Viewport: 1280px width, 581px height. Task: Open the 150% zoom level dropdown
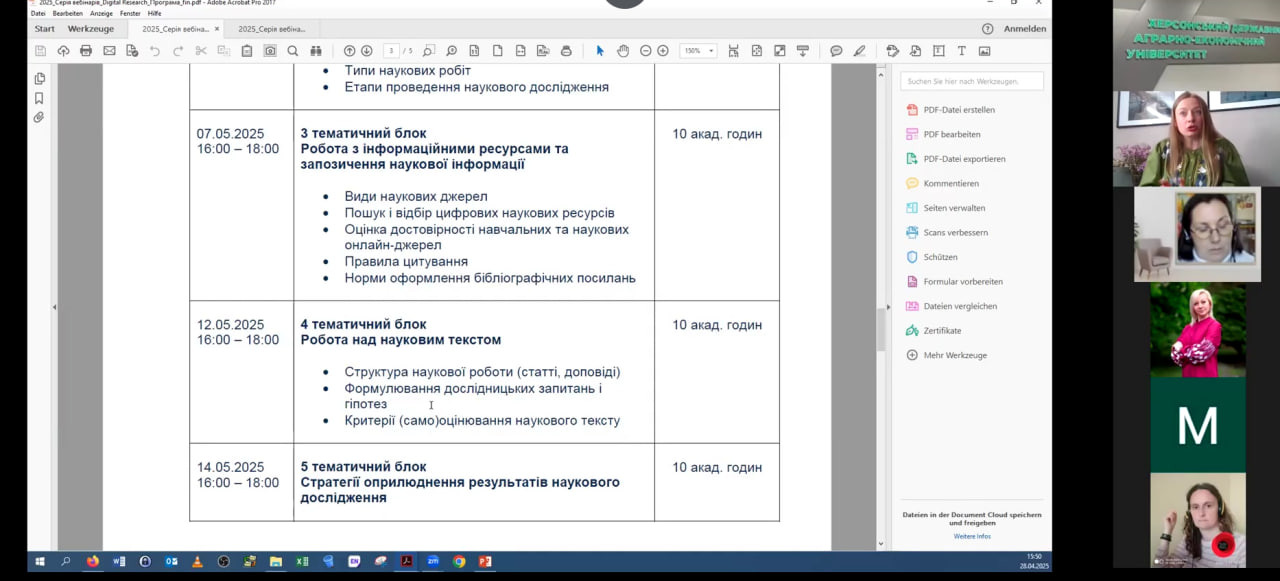pyautogui.click(x=698, y=51)
